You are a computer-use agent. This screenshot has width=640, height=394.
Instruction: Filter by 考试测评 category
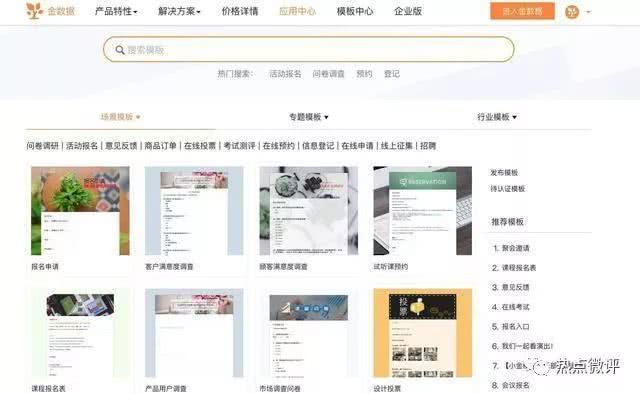(239, 146)
